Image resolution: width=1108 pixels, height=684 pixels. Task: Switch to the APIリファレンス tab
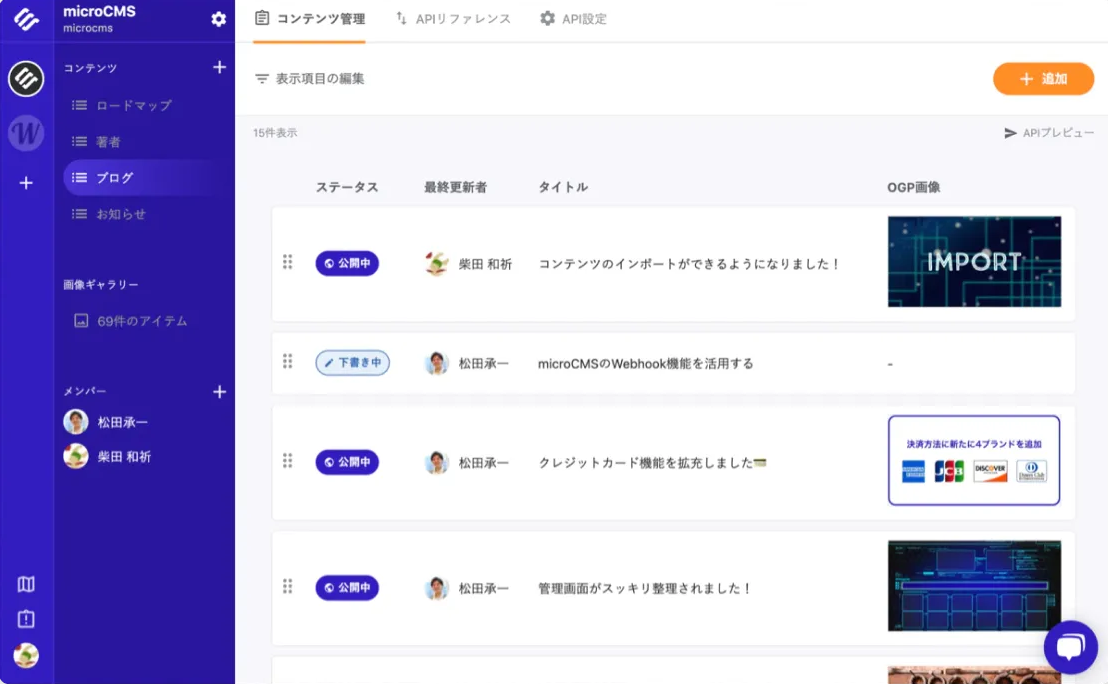tap(453, 19)
